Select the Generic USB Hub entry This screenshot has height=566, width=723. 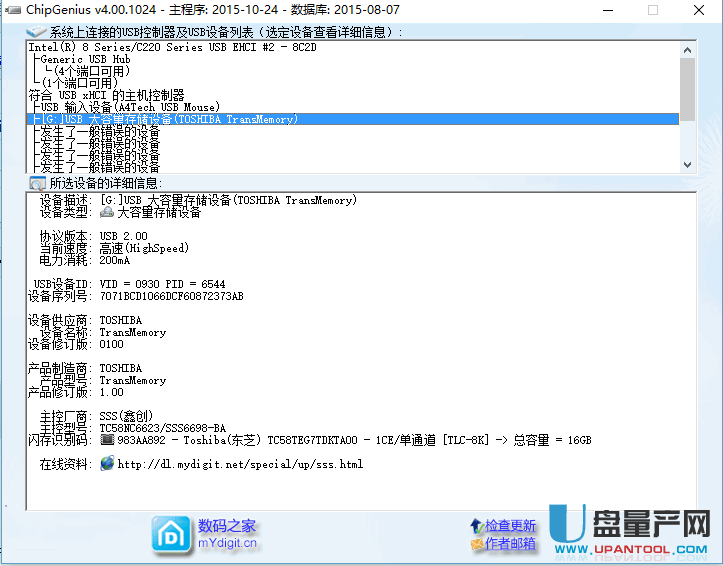coord(88,59)
